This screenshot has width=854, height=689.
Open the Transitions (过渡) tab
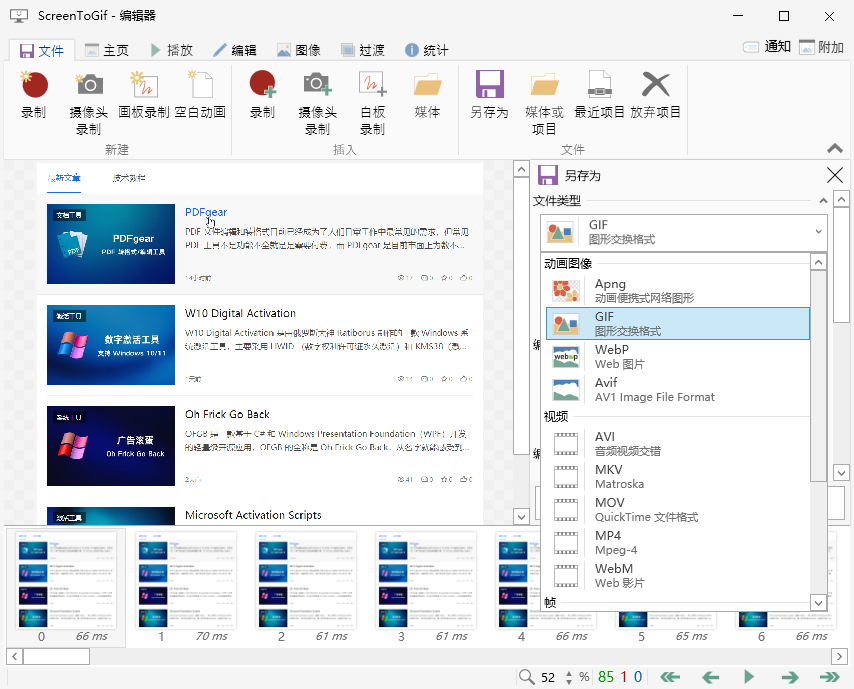(363, 51)
